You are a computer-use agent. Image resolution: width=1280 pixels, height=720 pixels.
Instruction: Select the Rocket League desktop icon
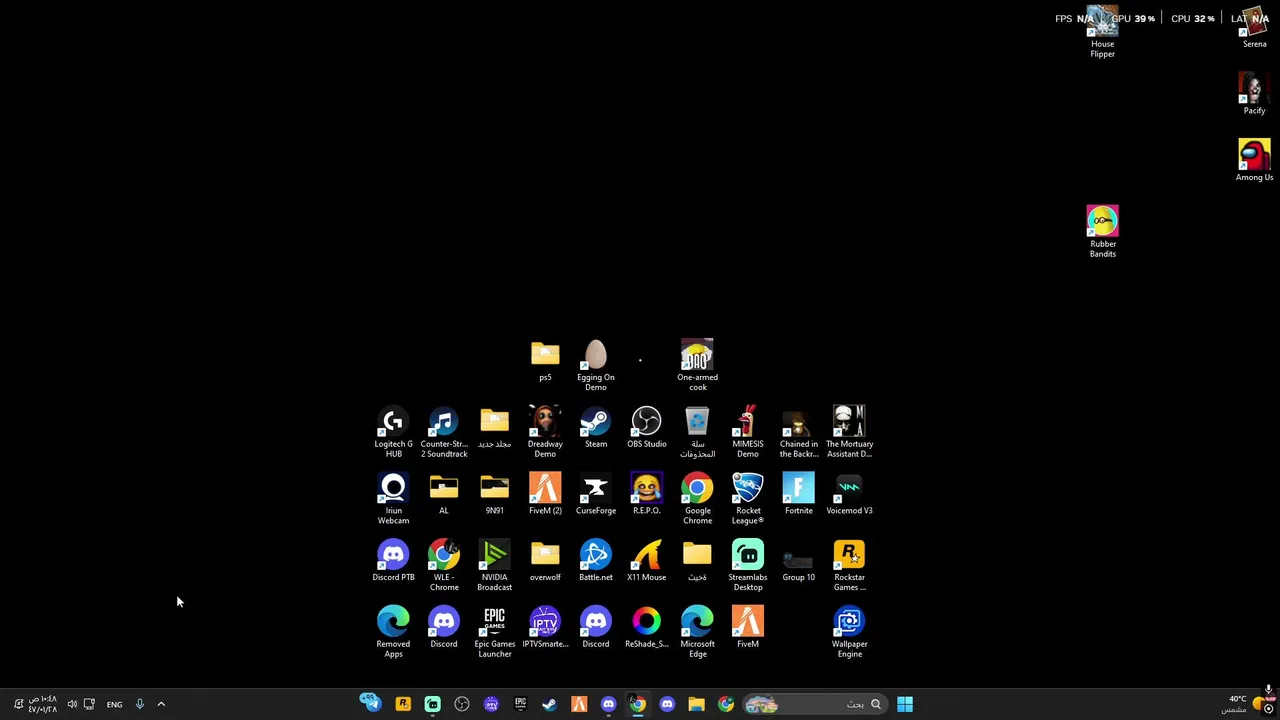[x=748, y=500]
